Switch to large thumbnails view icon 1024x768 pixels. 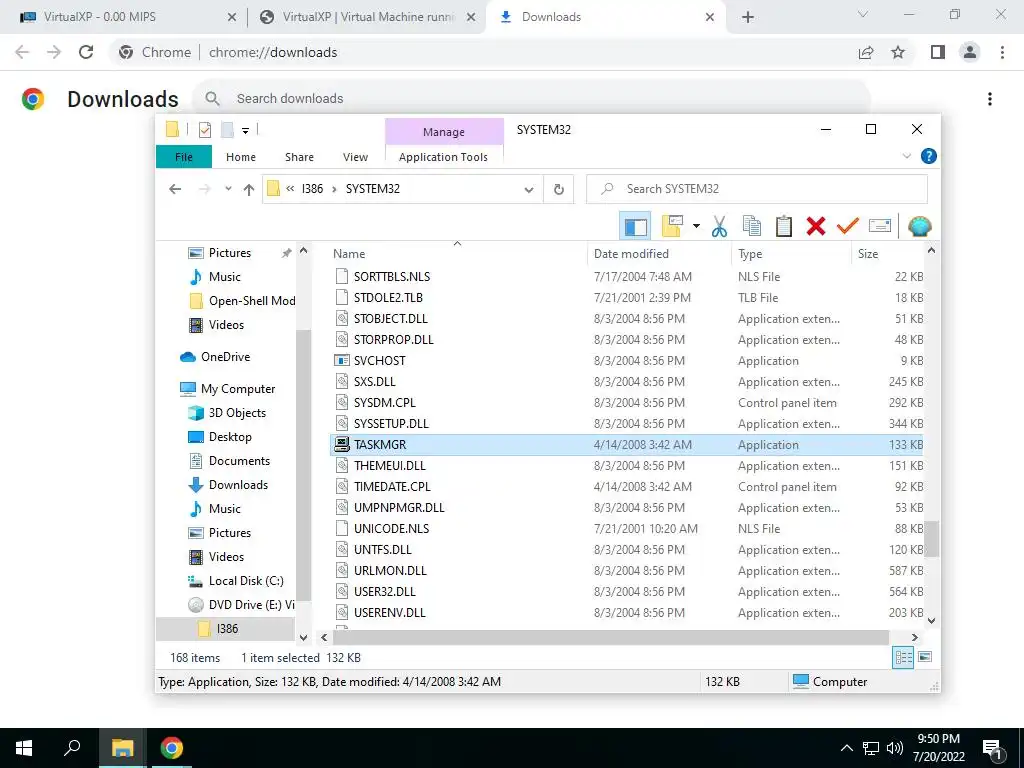pyautogui.click(x=925, y=657)
